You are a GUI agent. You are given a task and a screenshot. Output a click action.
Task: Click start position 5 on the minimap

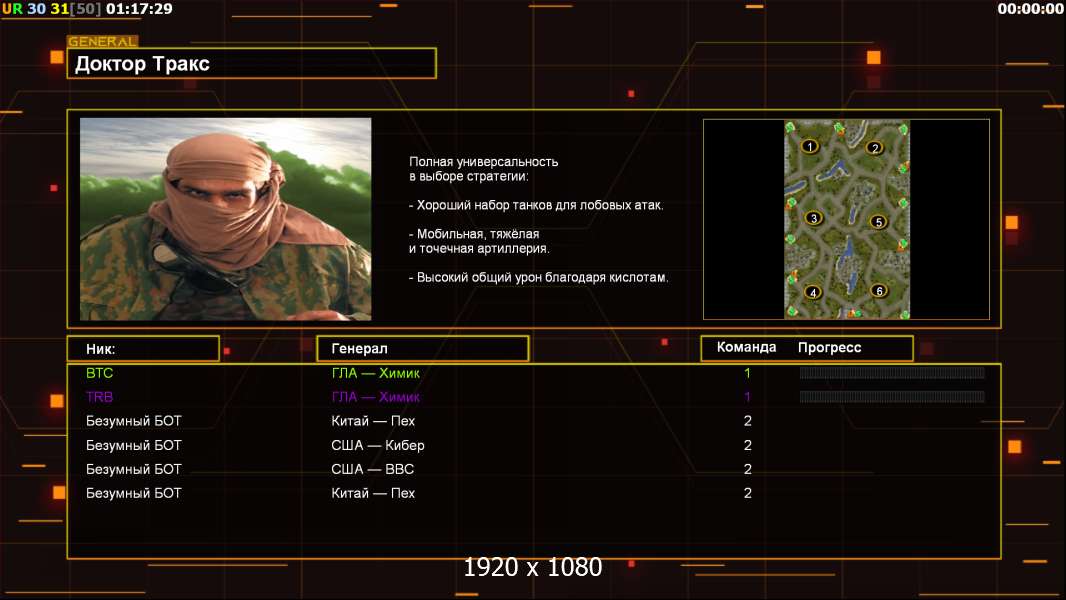pos(878,222)
